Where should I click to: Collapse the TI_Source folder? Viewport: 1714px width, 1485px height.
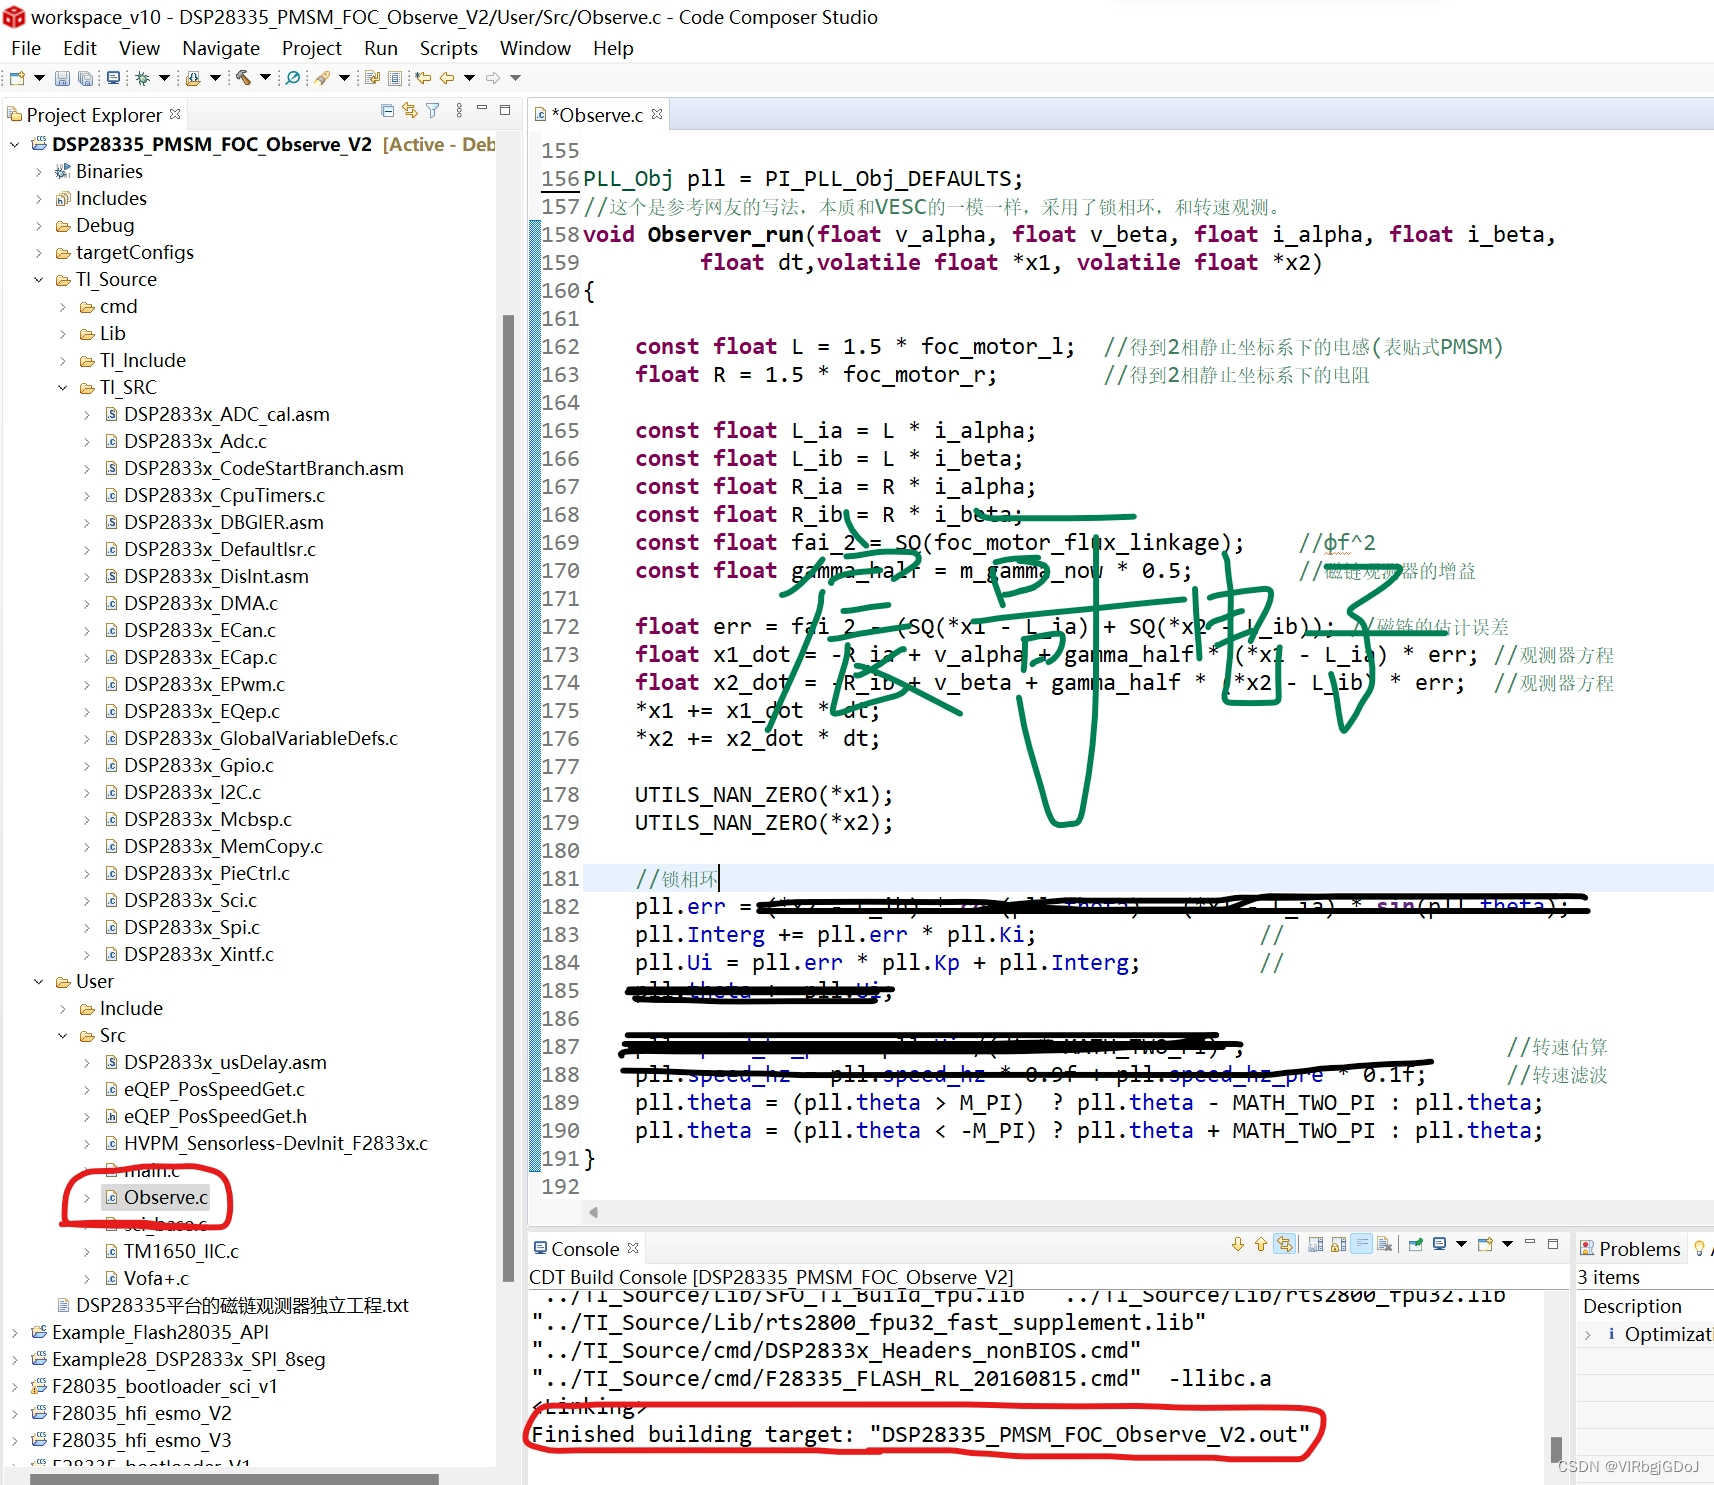pyautogui.click(x=39, y=280)
